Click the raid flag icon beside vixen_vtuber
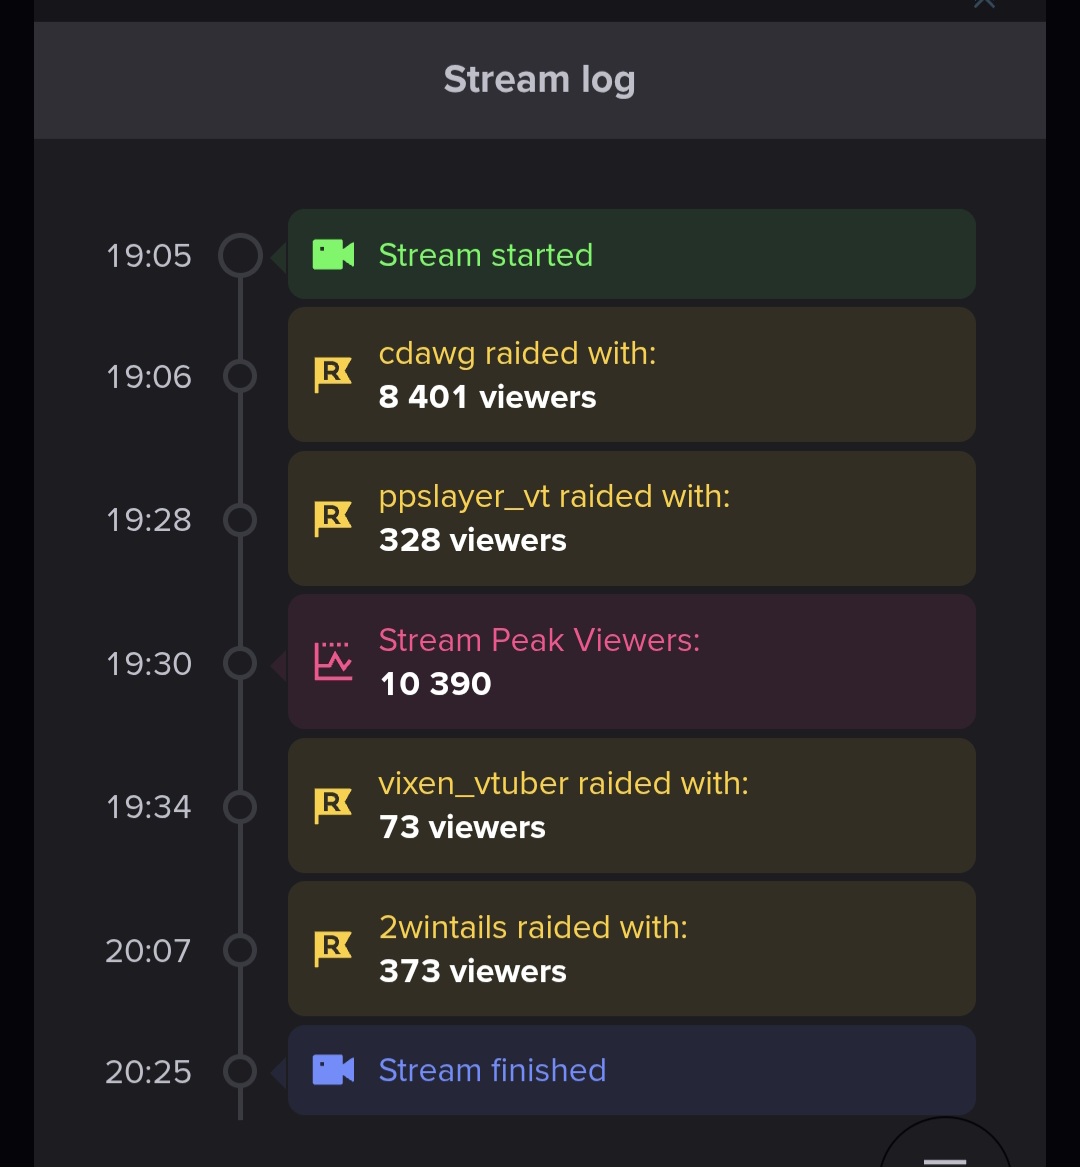The image size is (1080, 1167). pyautogui.click(x=332, y=805)
